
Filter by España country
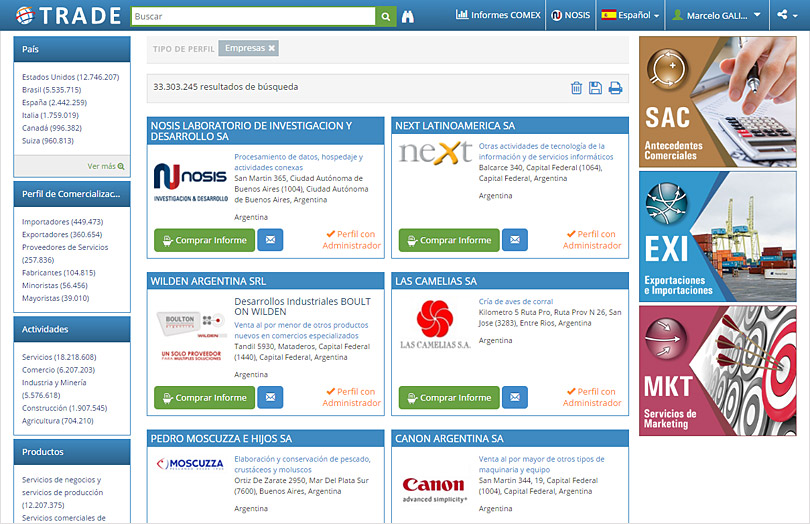pos(54,102)
